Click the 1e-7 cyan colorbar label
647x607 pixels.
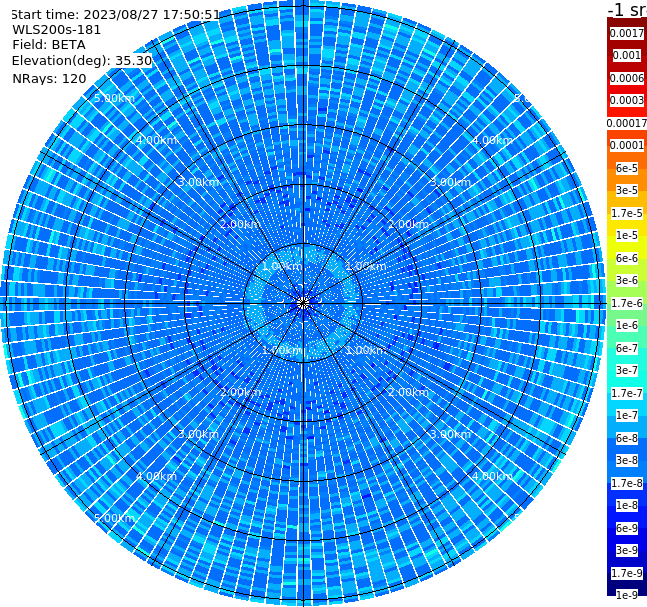[x=627, y=415]
